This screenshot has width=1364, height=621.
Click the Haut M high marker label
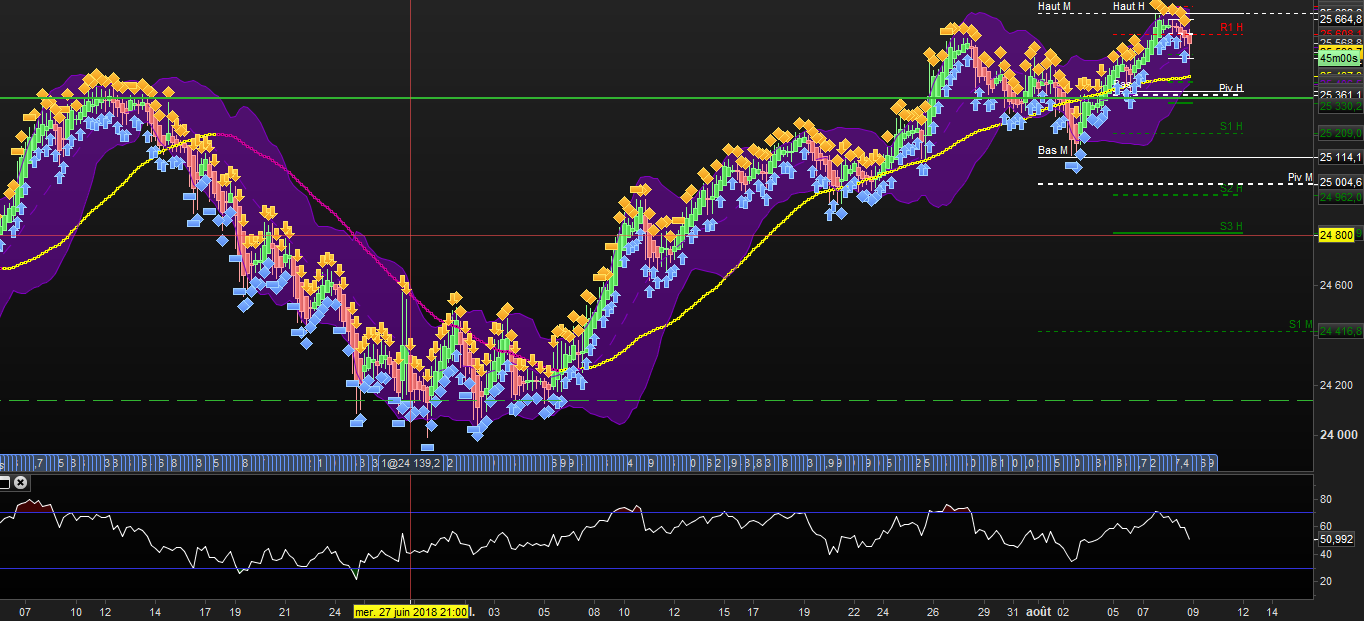(1054, 7)
